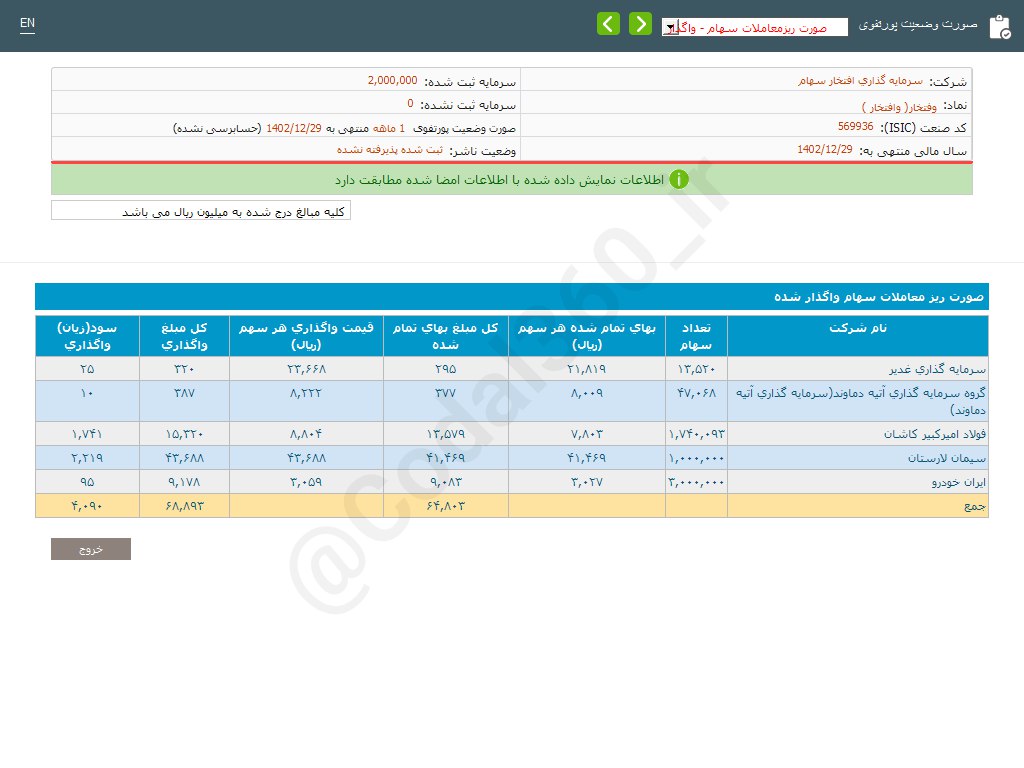This screenshot has height=768, width=1024.
Task: Click the green left-pointing arrow button
Action: (x=608, y=24)
